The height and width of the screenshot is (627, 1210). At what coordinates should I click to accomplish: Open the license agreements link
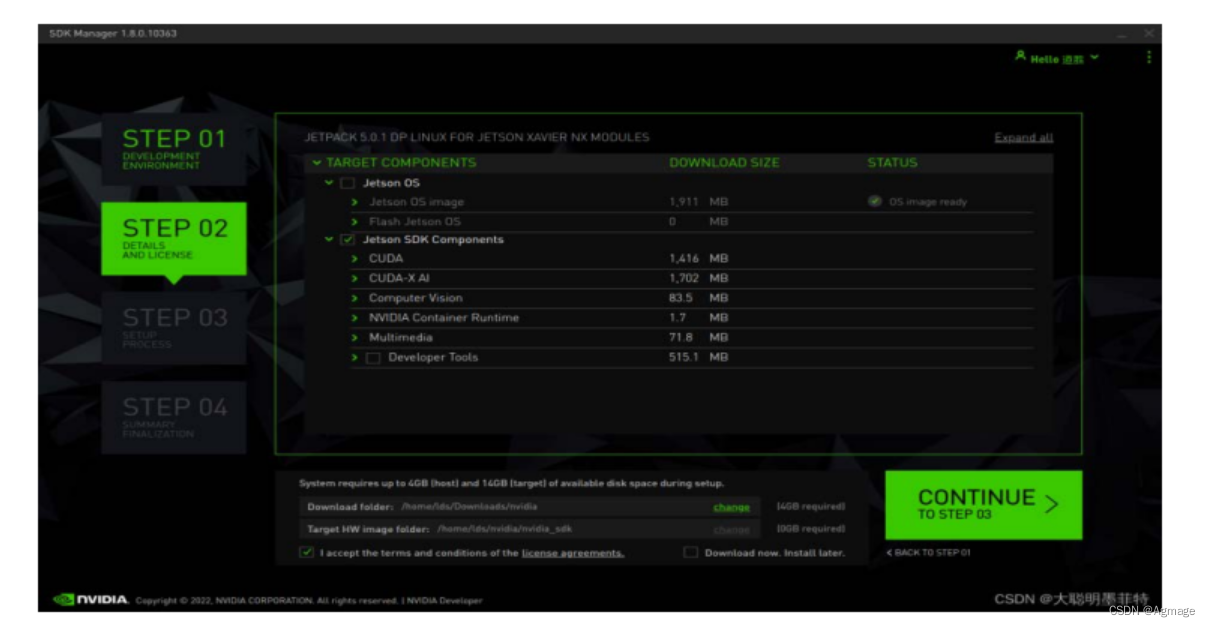click(x=573, y=553)
